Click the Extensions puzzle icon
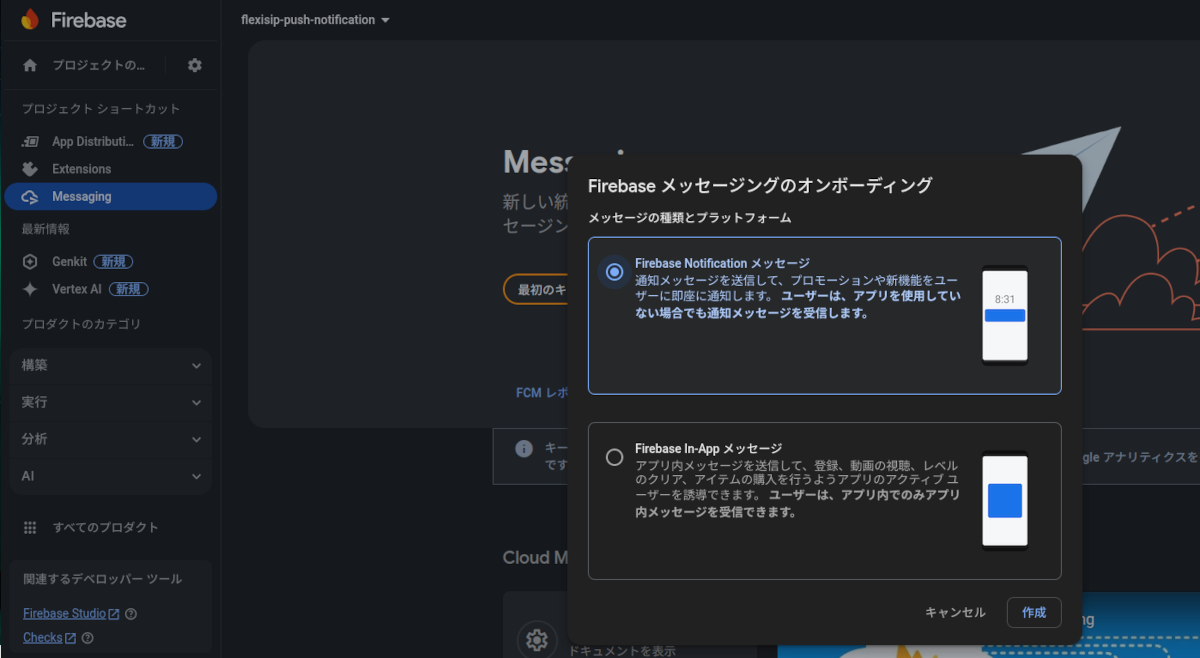Viewport: 1200px width, 658px height. (30, 169)
